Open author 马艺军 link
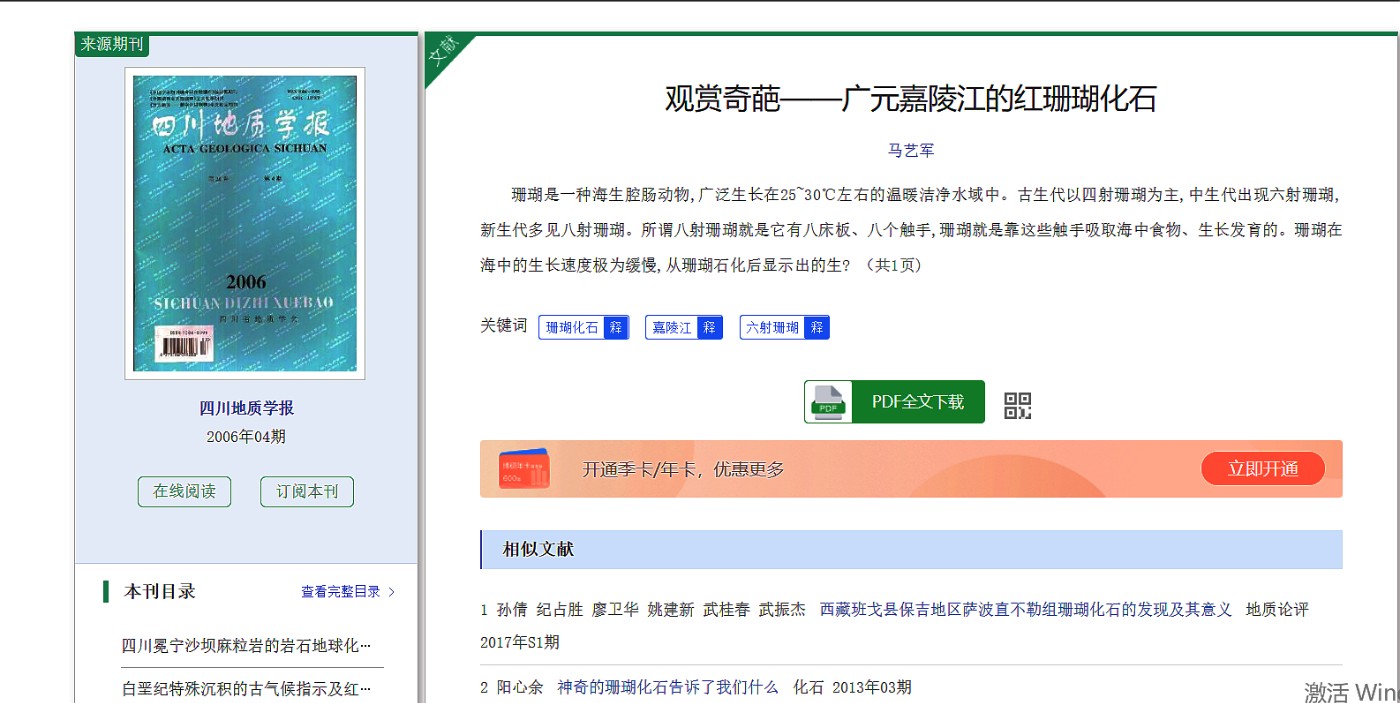This screenshot has height=703, width=1400. click(x=910, y=151)
